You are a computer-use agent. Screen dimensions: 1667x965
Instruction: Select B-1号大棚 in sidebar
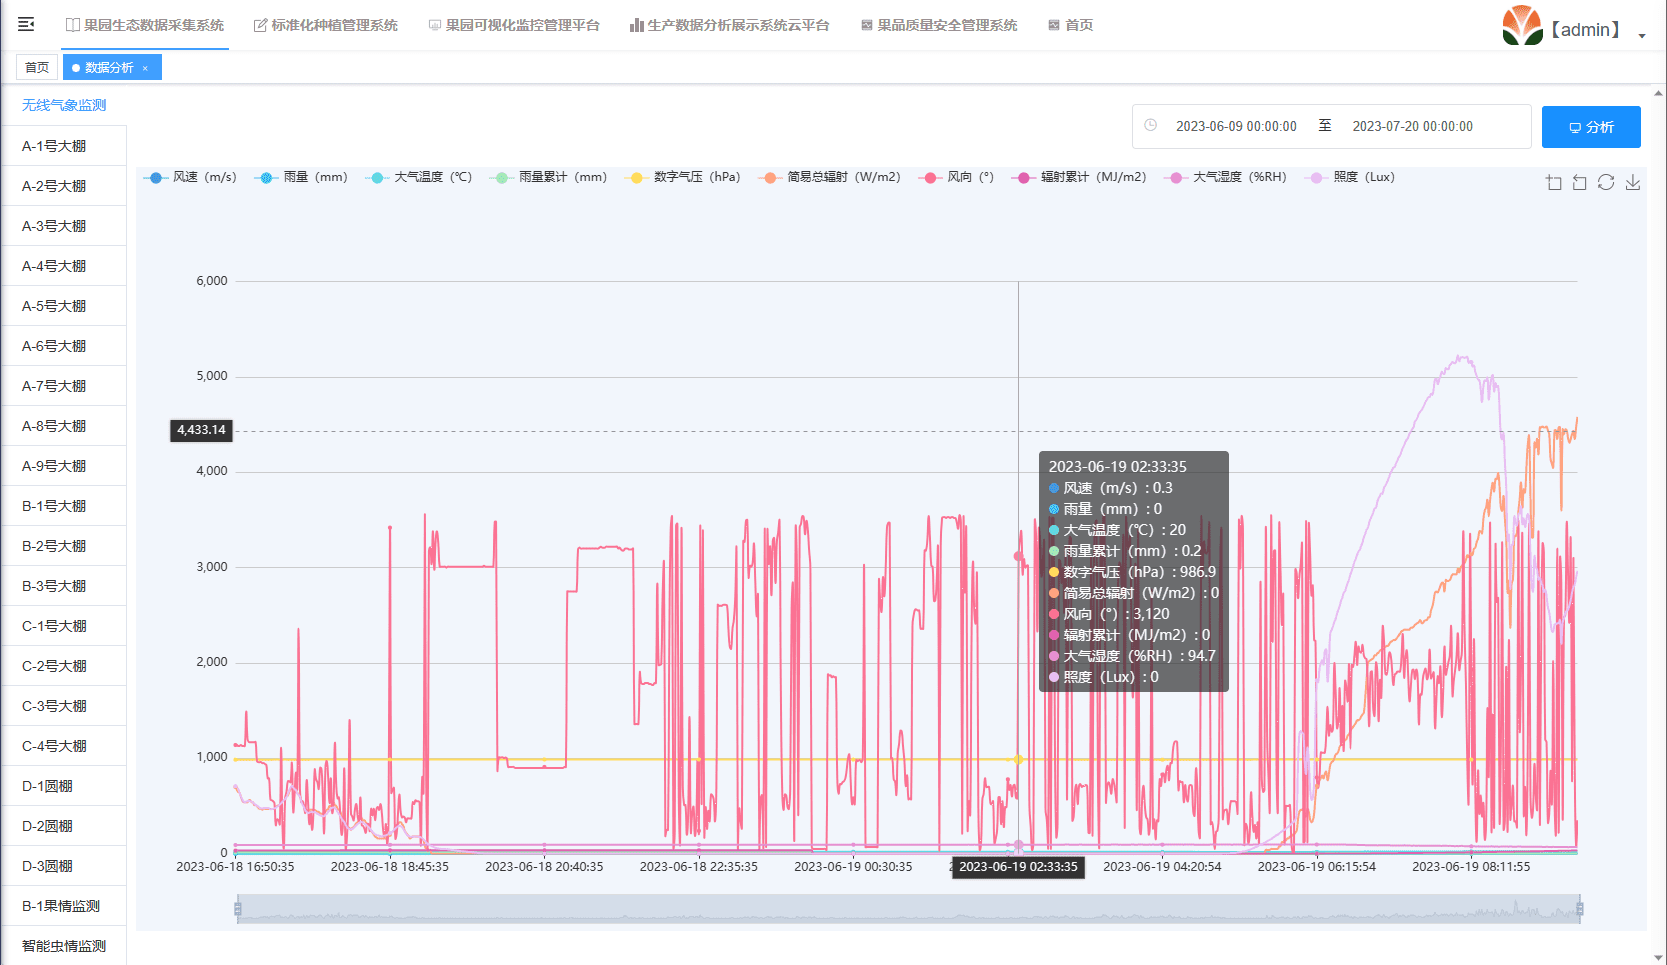click(x=64, y=506)
